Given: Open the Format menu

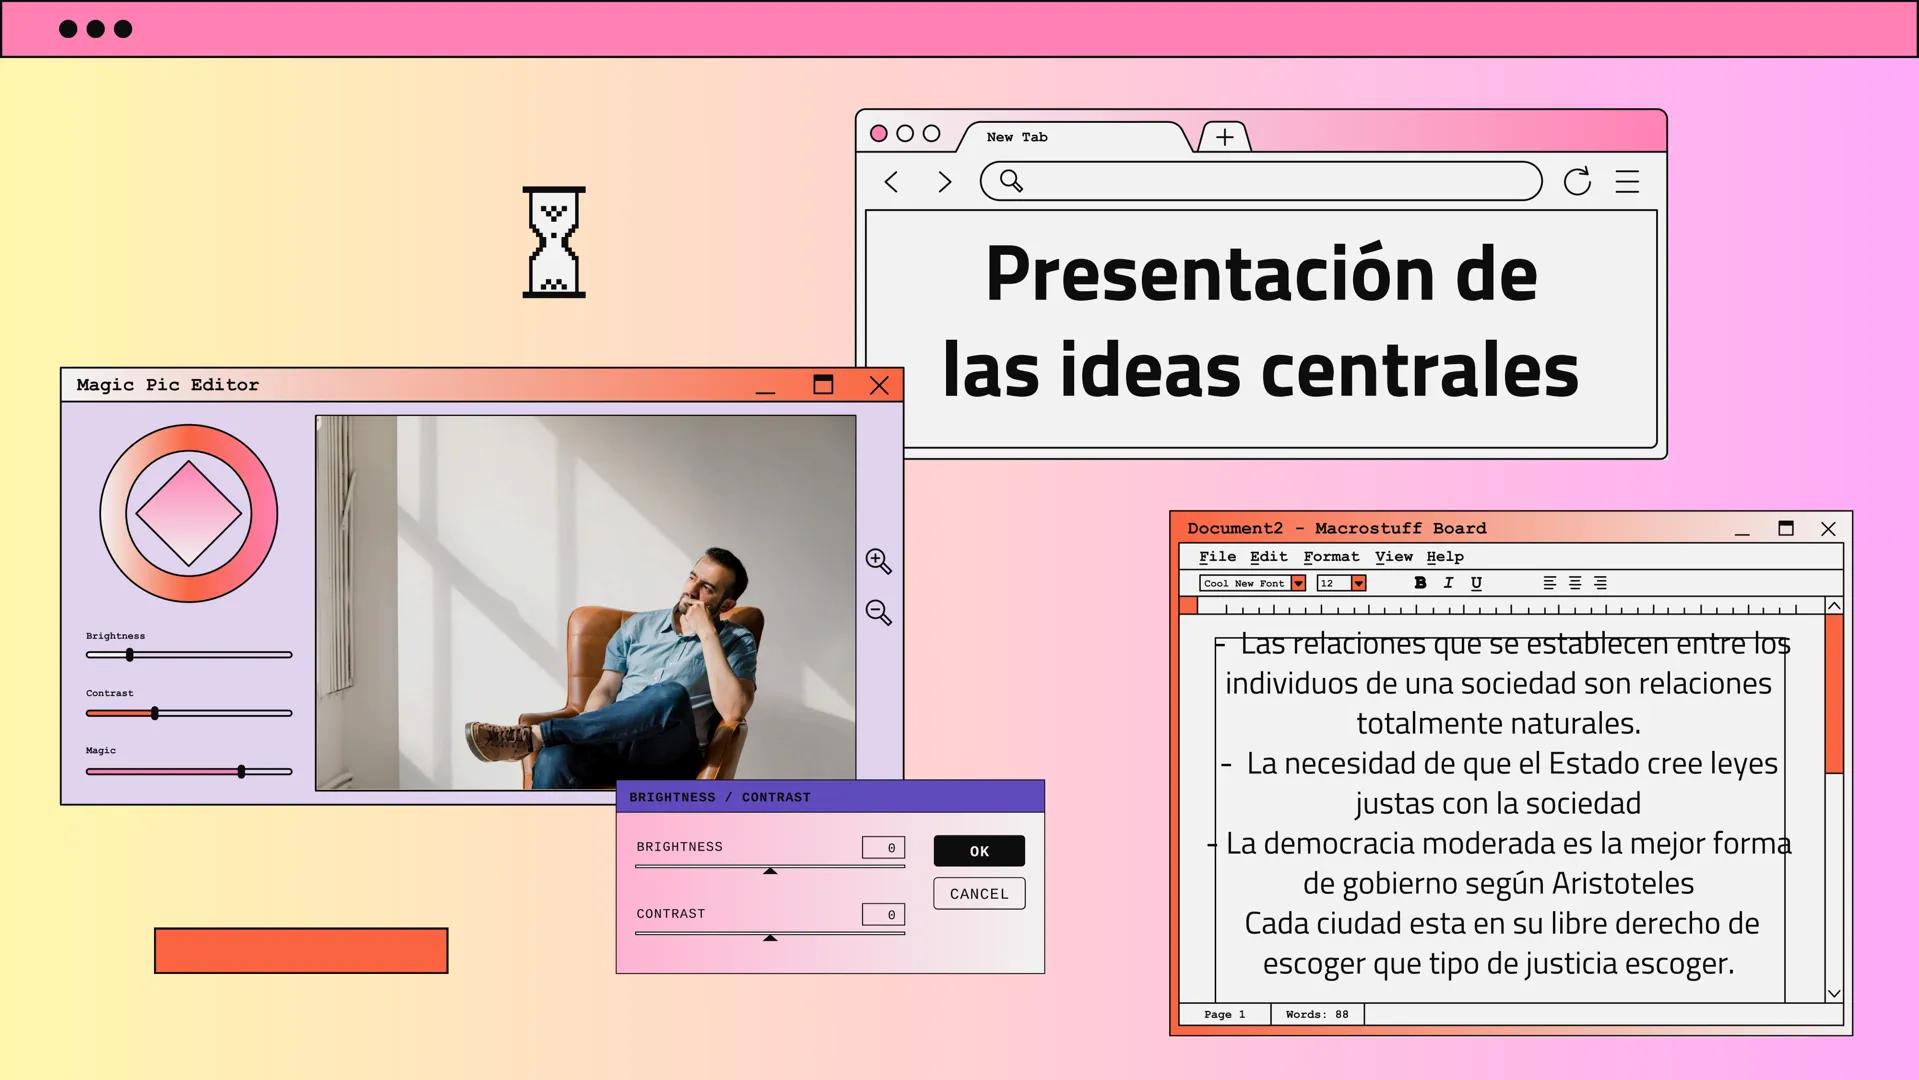Looking at the screenshot, I should point(1331,557).
